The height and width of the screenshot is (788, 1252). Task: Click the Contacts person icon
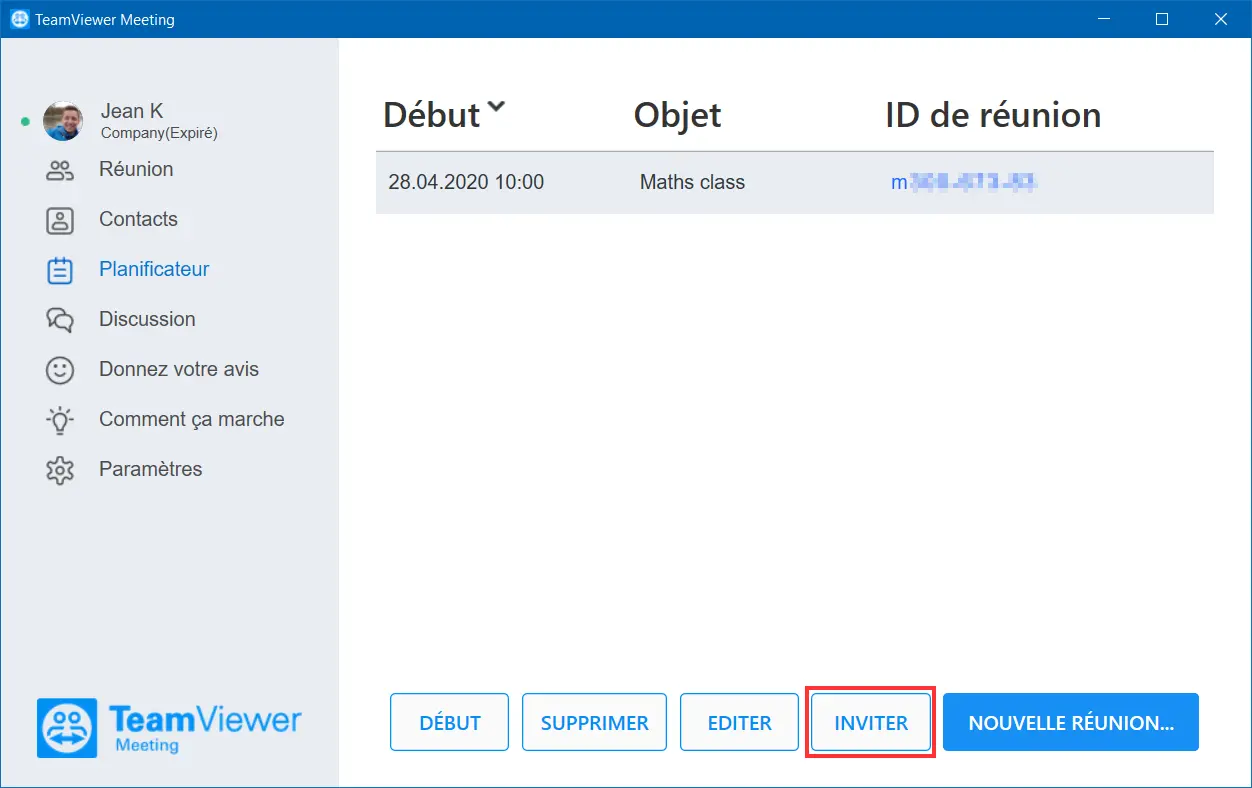click(60, 220)
